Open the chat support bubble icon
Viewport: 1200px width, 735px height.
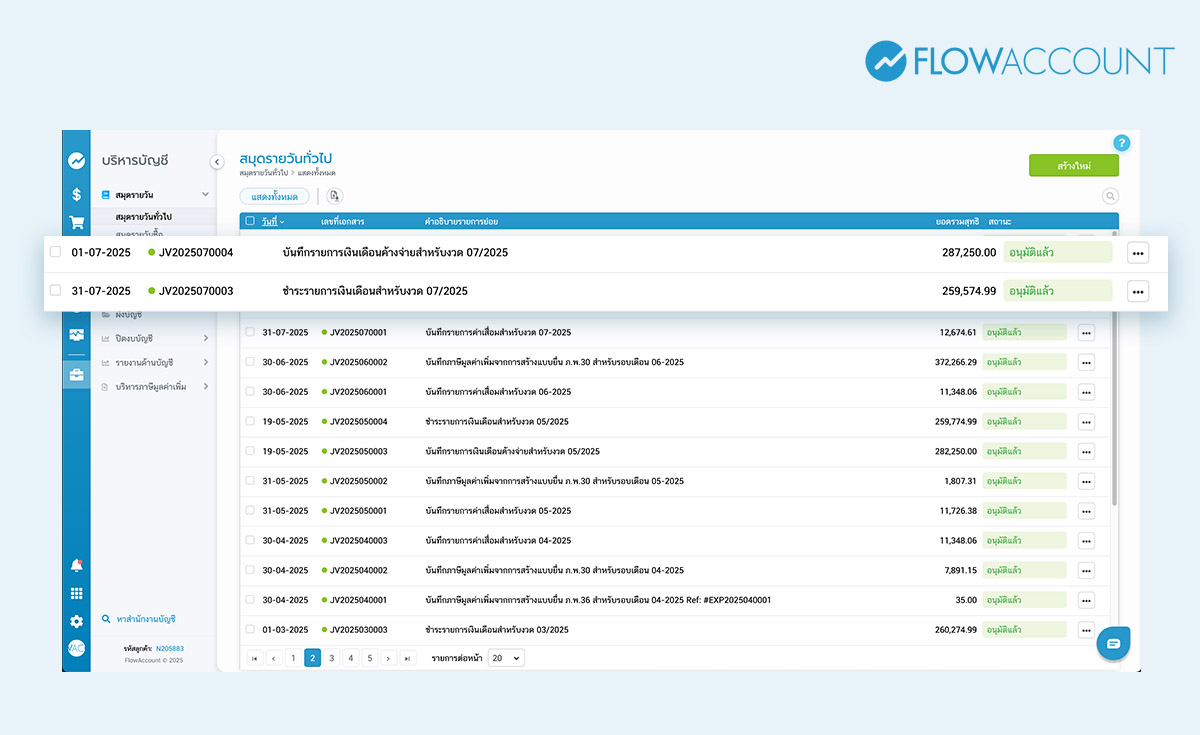tap(1113, 643)
